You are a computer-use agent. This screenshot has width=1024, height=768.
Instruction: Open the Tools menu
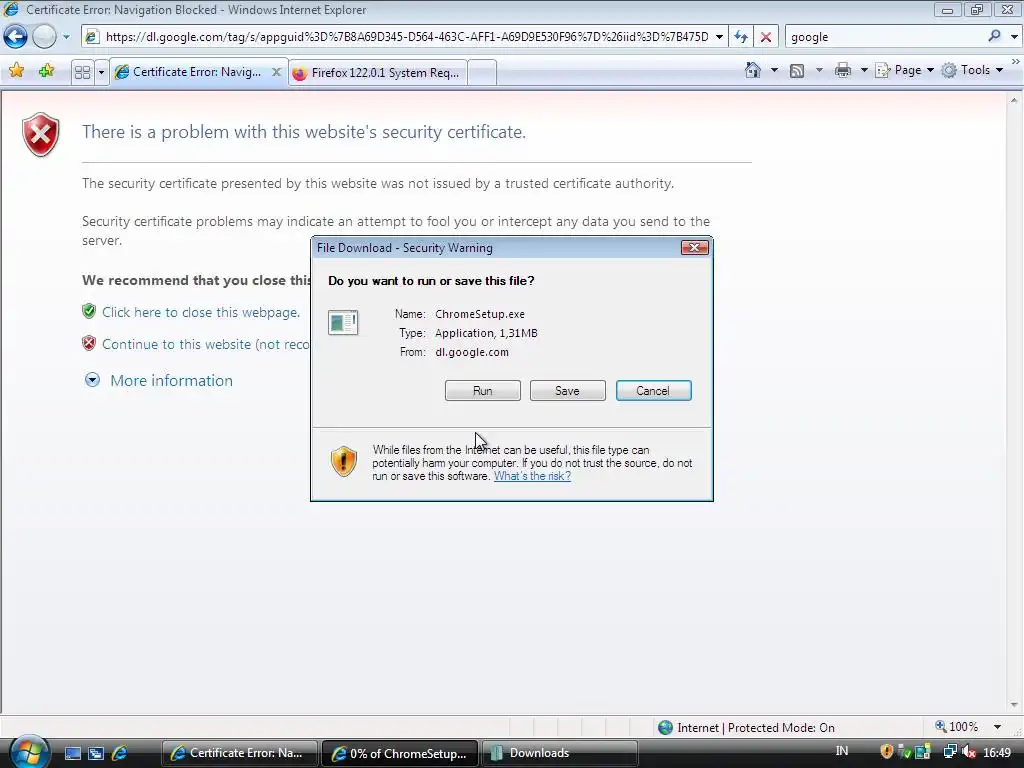pos(973,70)
